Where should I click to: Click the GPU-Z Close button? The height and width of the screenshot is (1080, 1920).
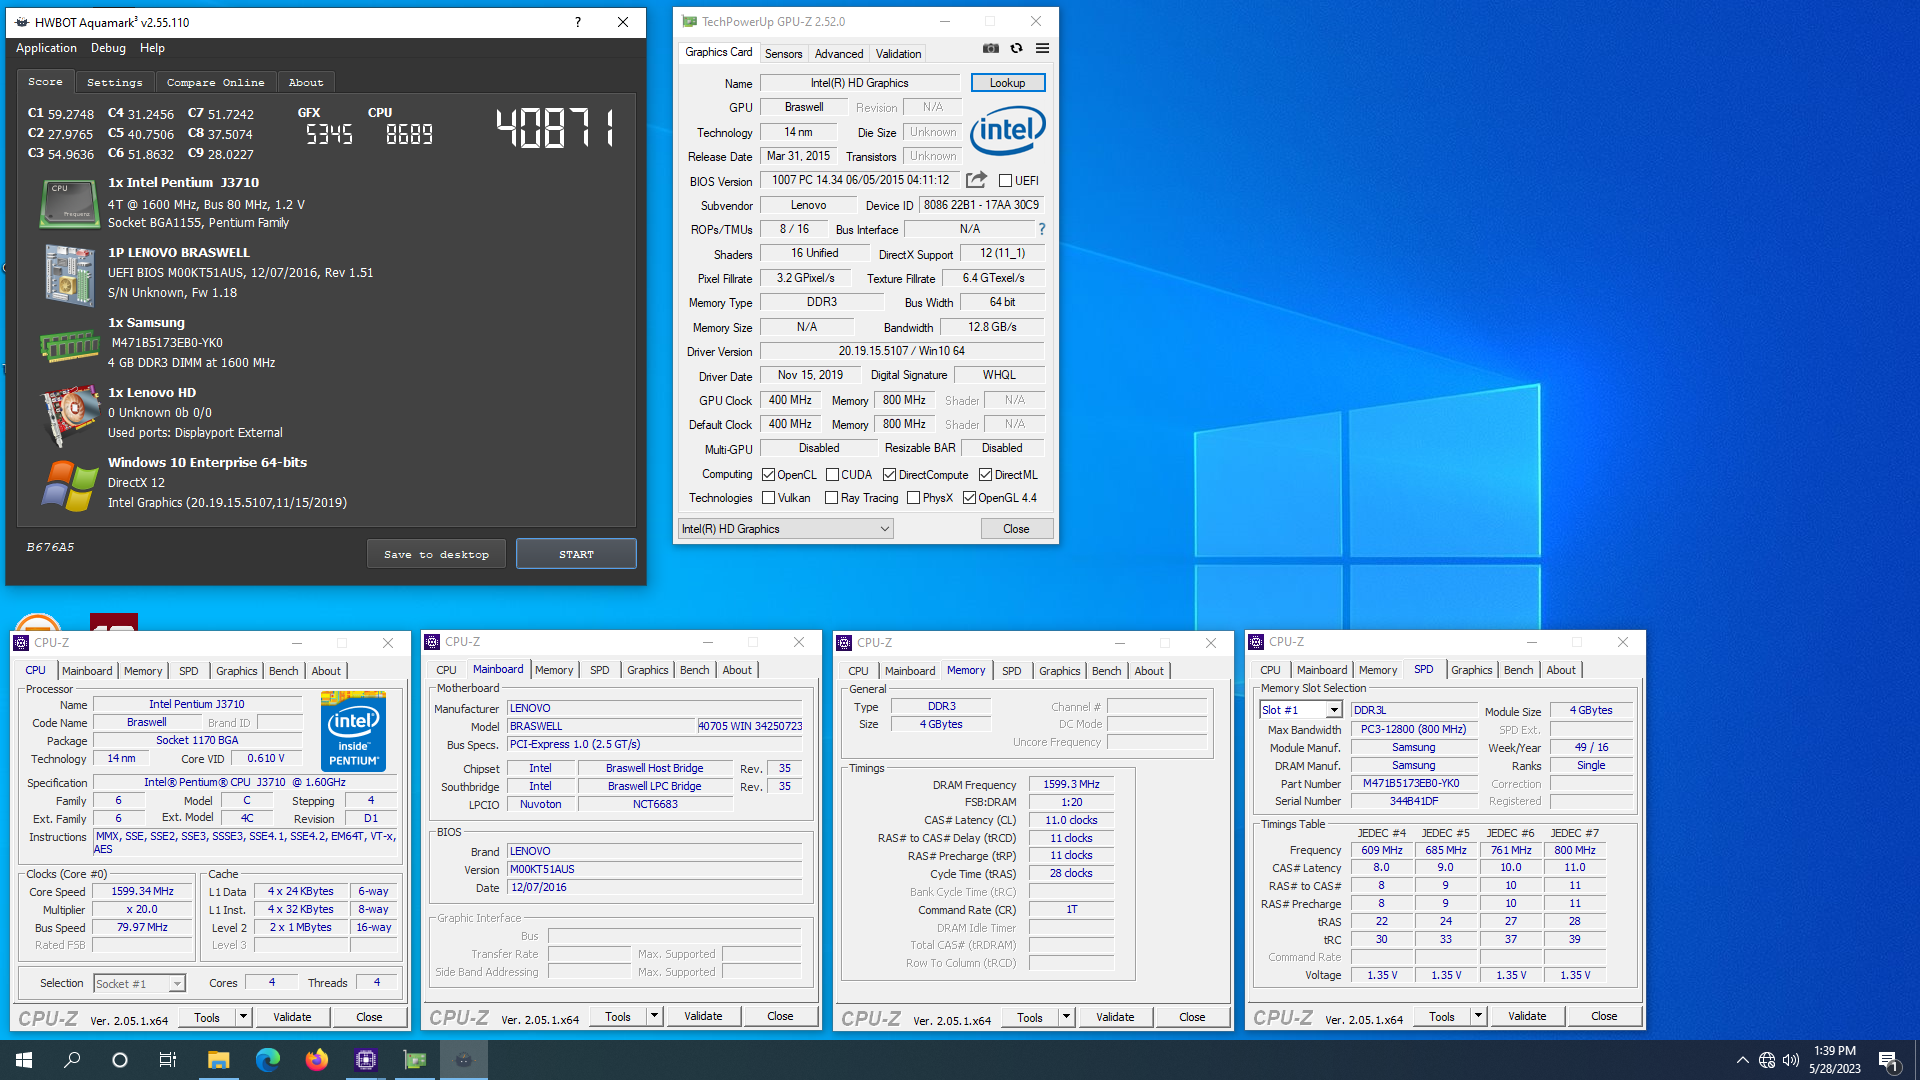1016,529
